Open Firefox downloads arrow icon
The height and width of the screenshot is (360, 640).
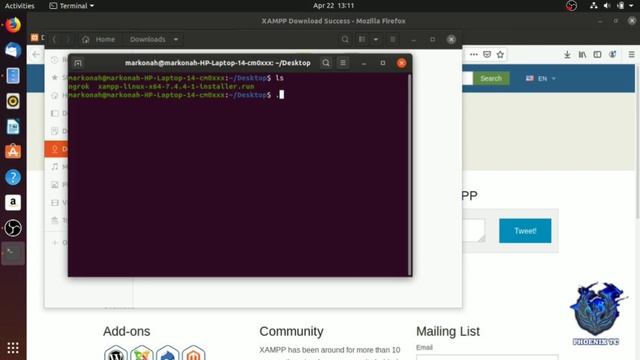pos(567,54)
